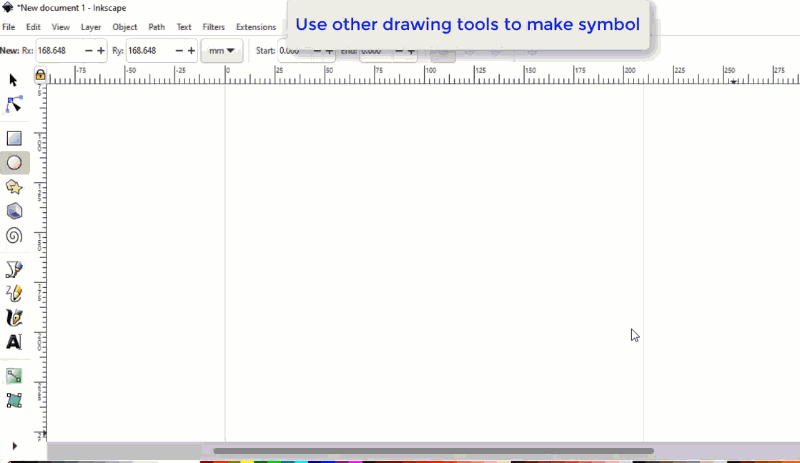Select the Star and polygon tool
The width and height of the screenshot is (800, 463).
click(14, 187)
